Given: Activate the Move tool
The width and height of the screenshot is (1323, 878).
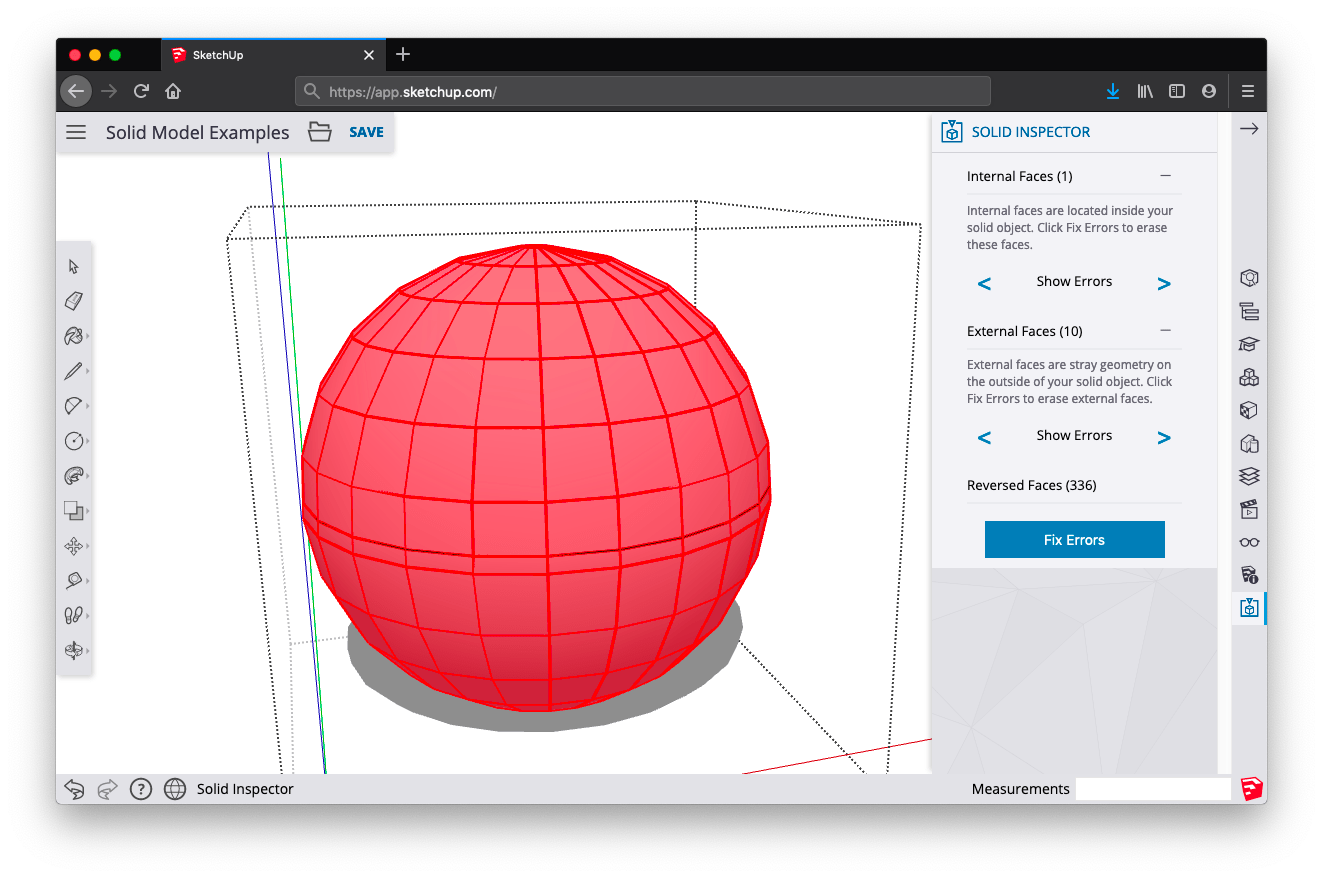Looking at the screenshot, I should click(73, 545).
